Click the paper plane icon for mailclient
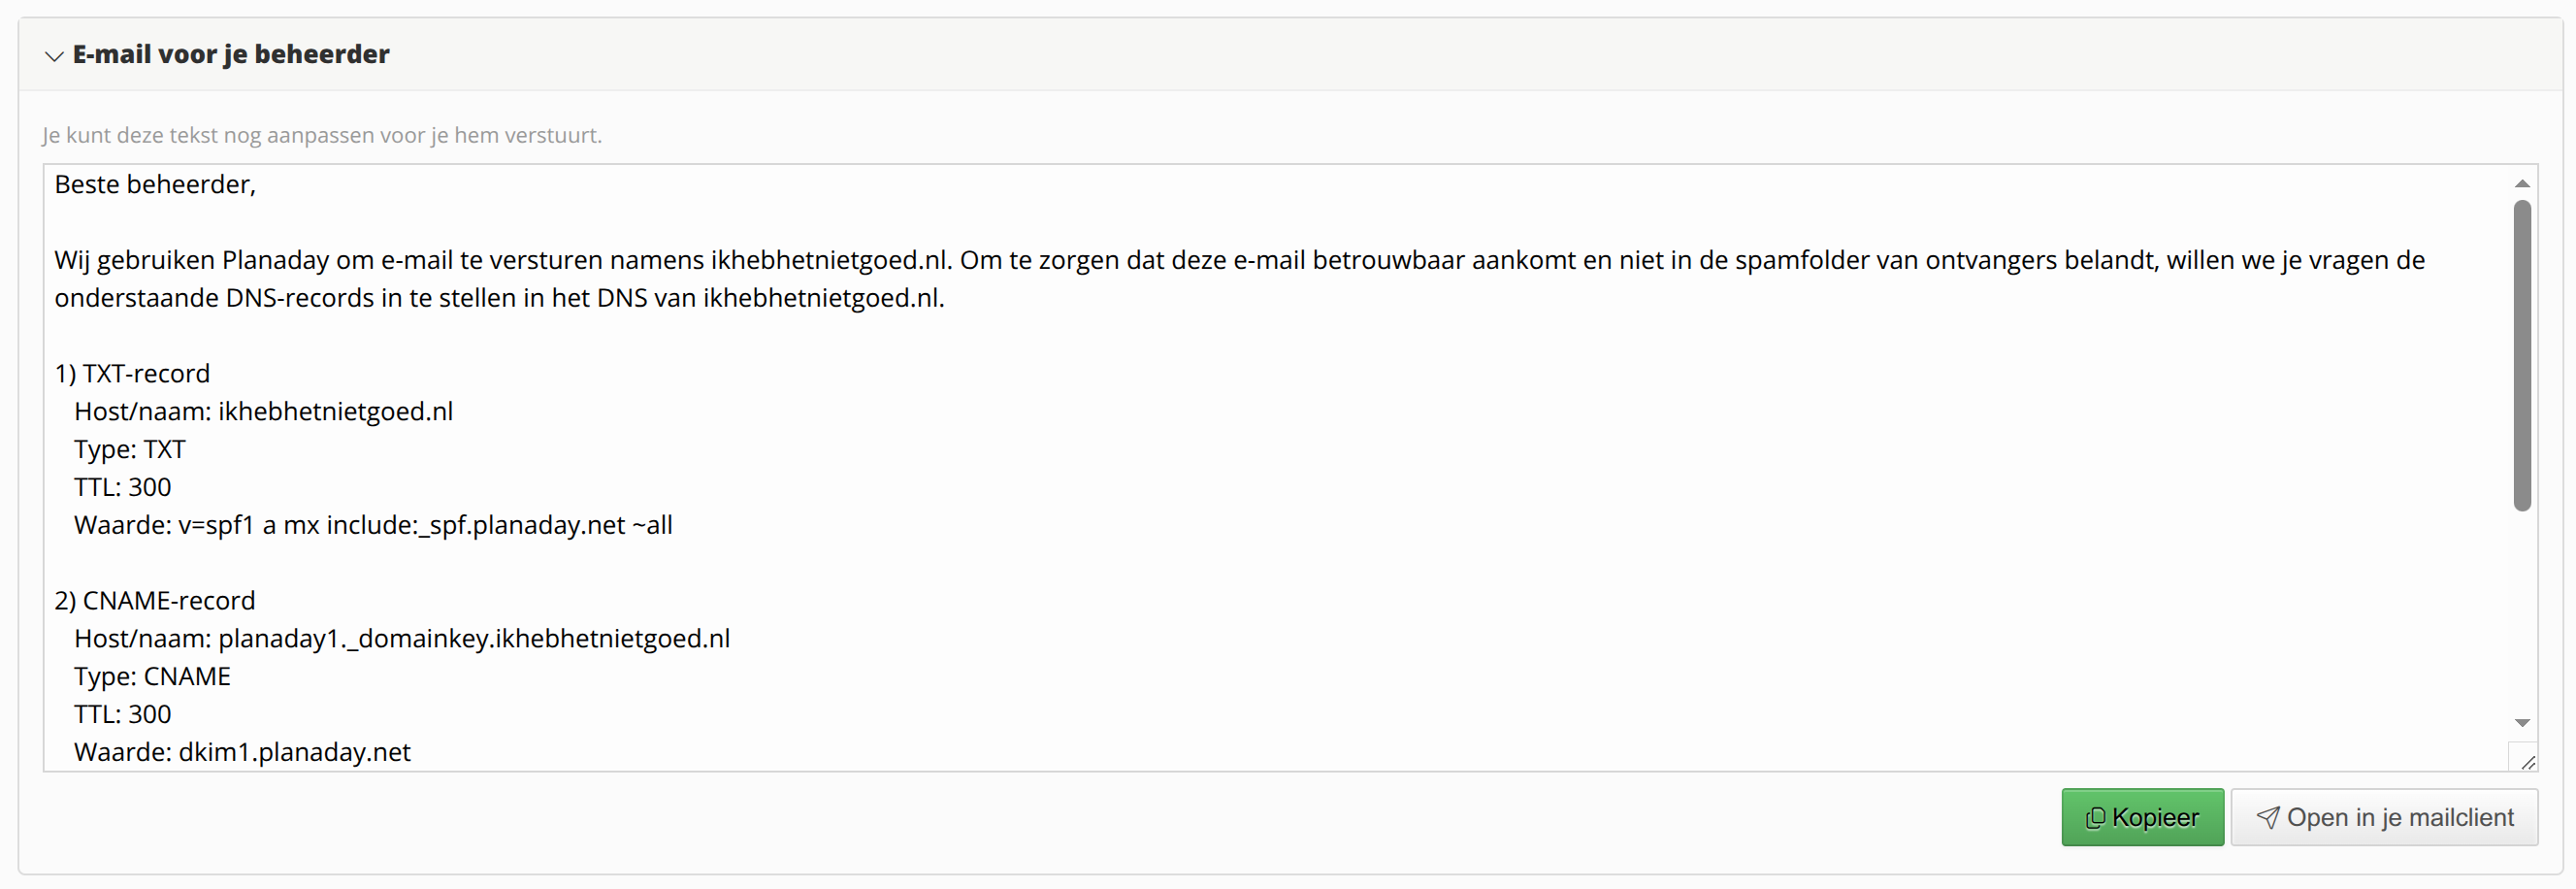Image resolution: width=2576 pixels, height=889 pixels. pos(2267,818)
